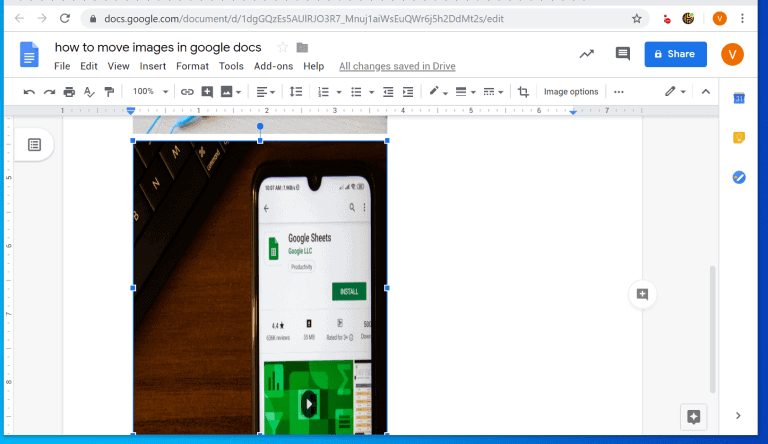This screenshot has height=444, width=768.
Task: Click the blue Share button
Action: [675, 54]
